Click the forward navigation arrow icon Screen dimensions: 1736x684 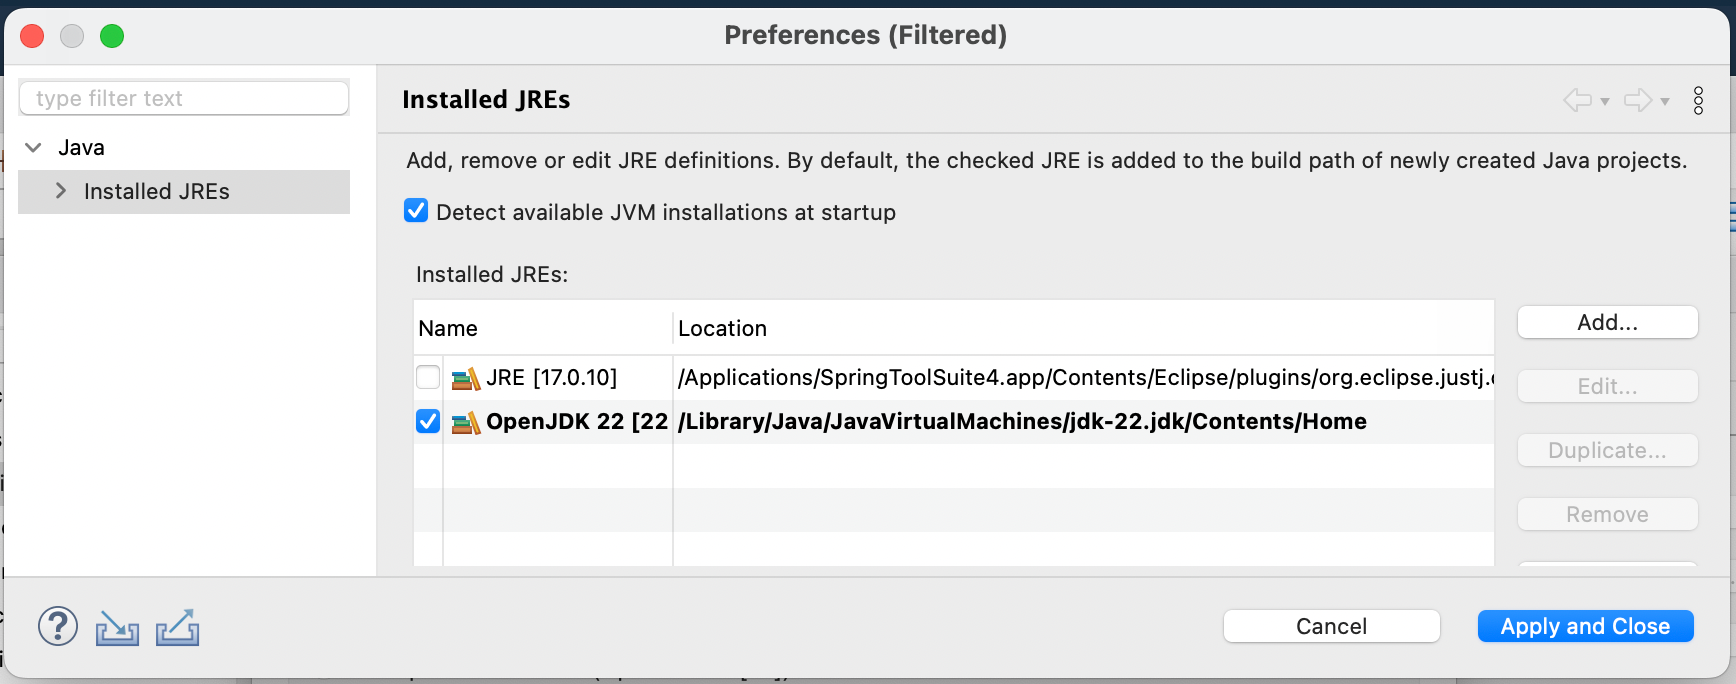click(x=1638, y=100)
